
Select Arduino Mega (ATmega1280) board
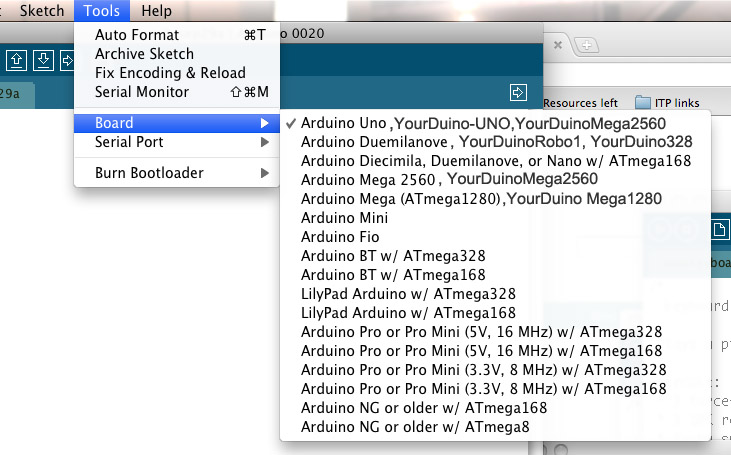(495, 199)
